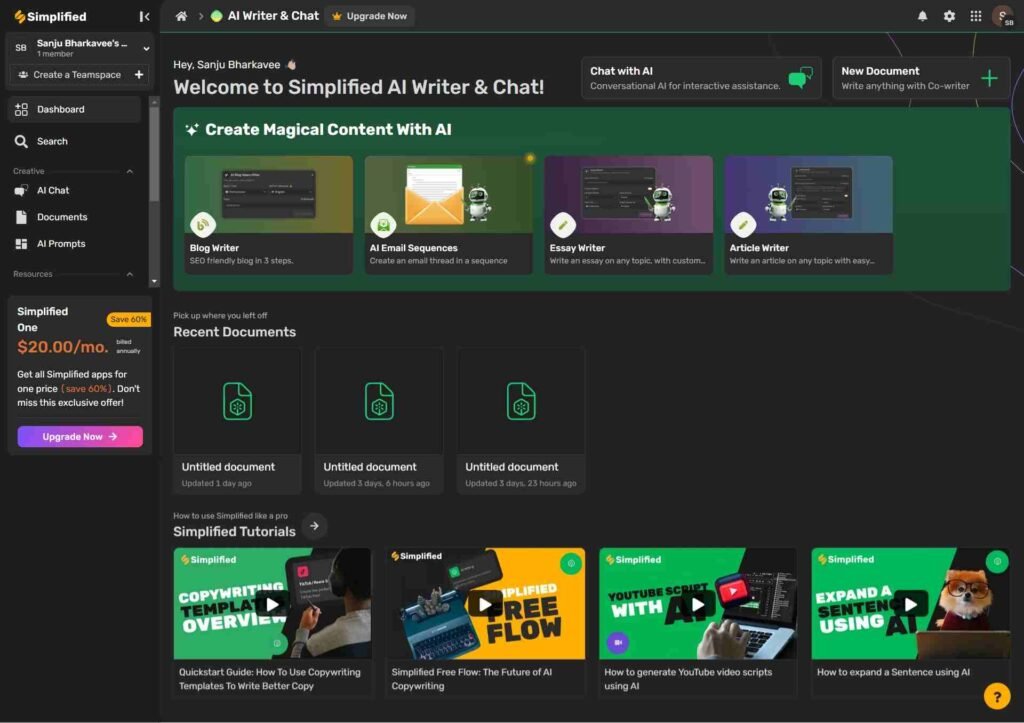The width and height of the screenshot is (1024, 723).
Task: Click the Recent Documents heading
Action: pyautogui.click(x=234, y=332)
